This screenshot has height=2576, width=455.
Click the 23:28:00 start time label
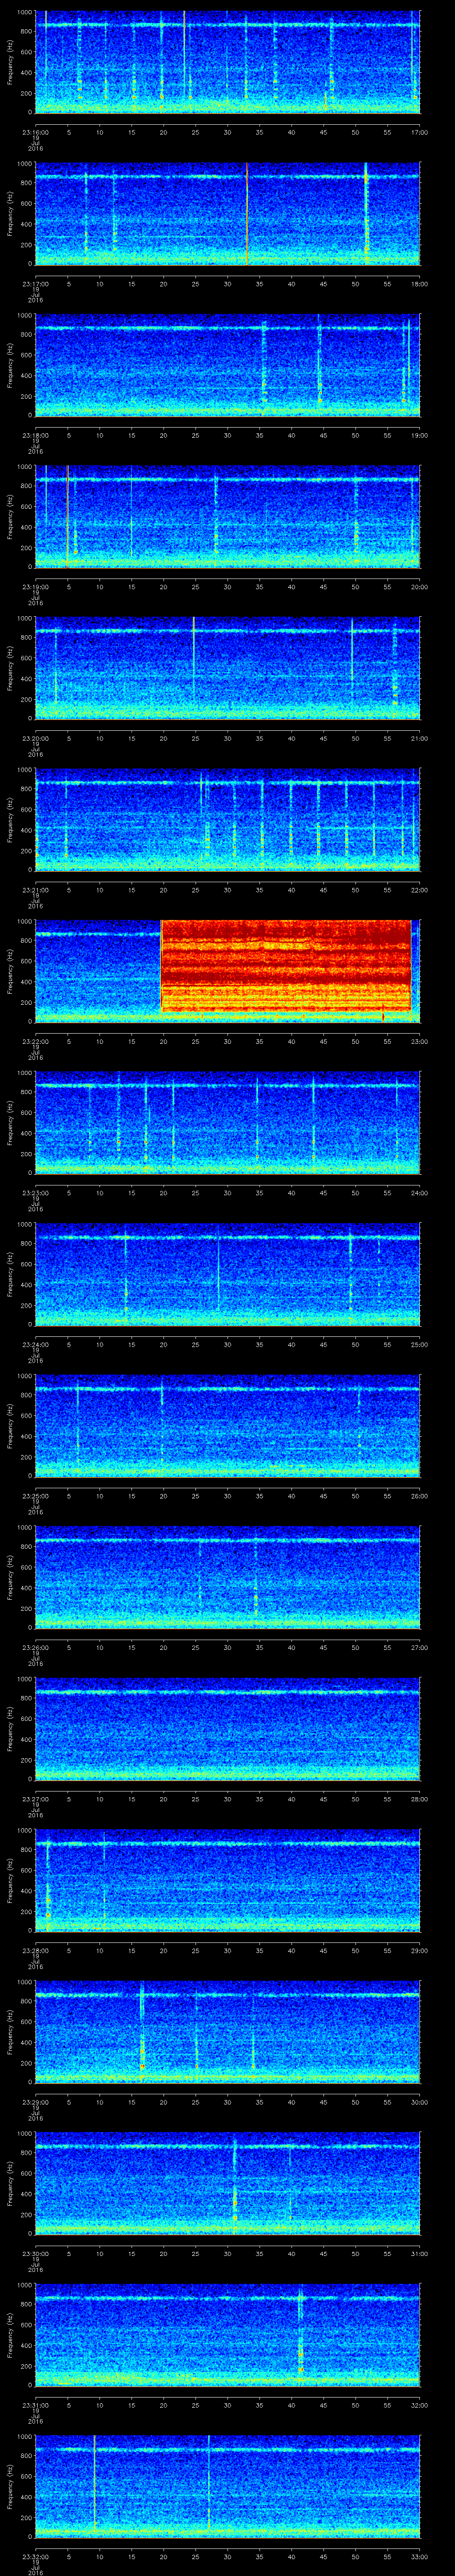click(x=35, y=1950)
